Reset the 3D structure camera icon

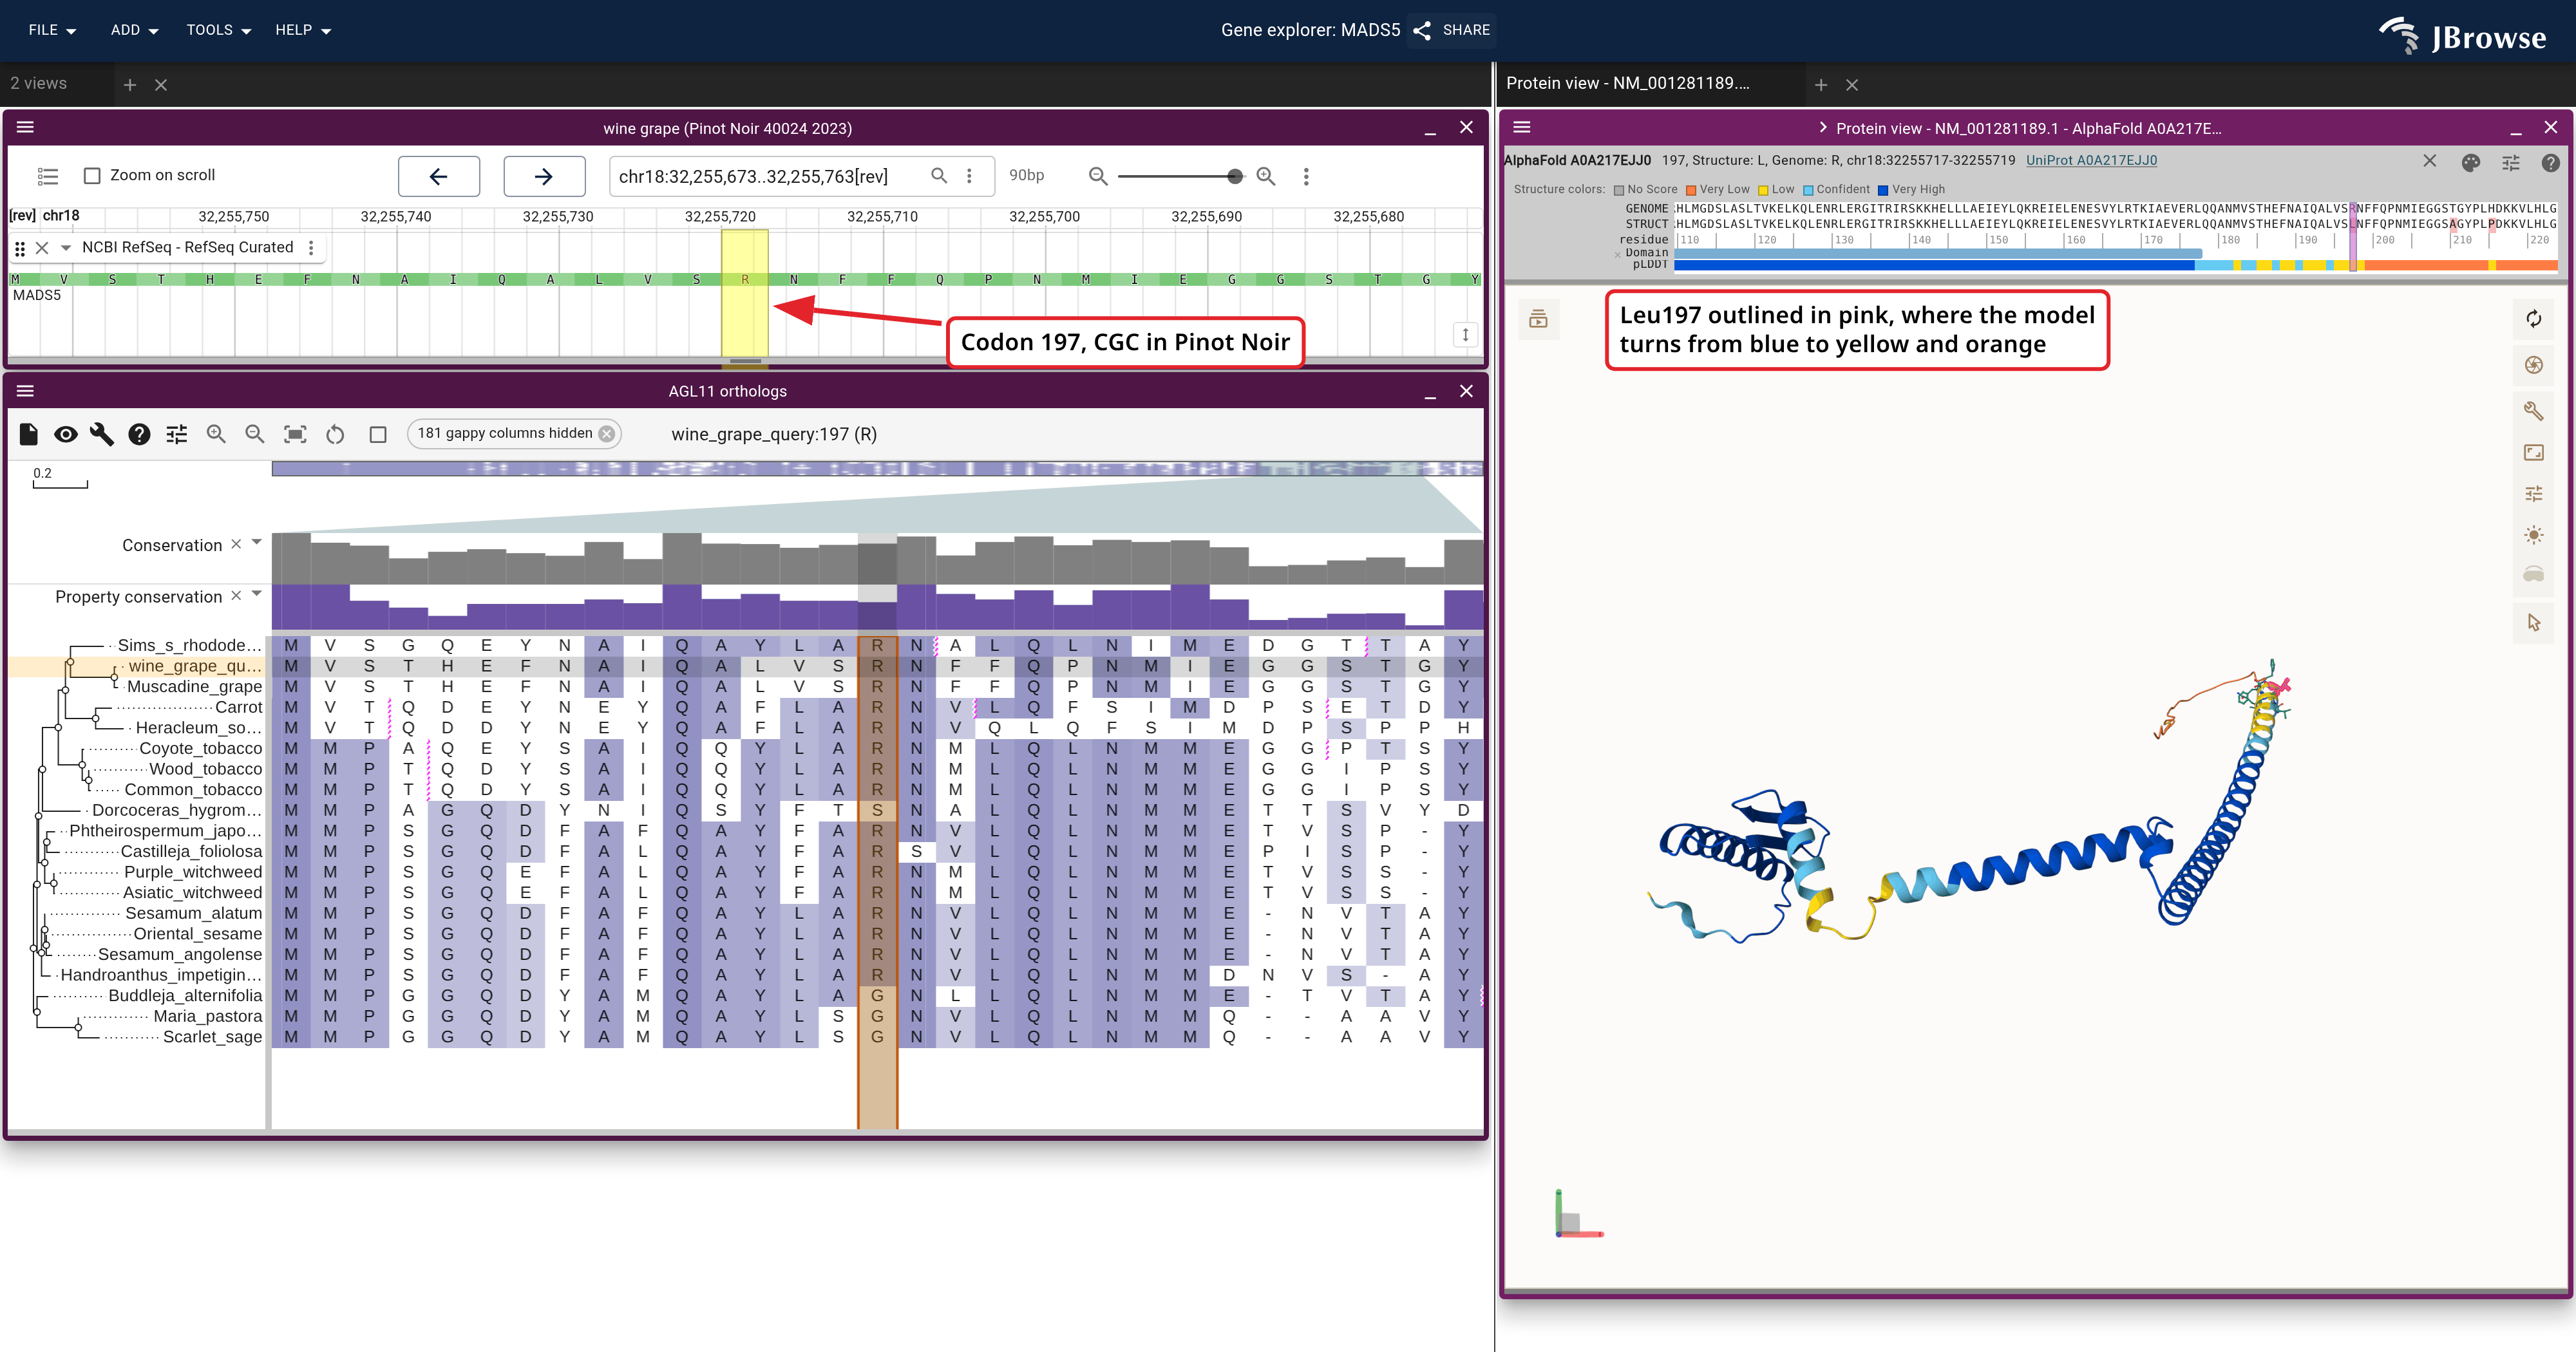tap(2533, 319)
